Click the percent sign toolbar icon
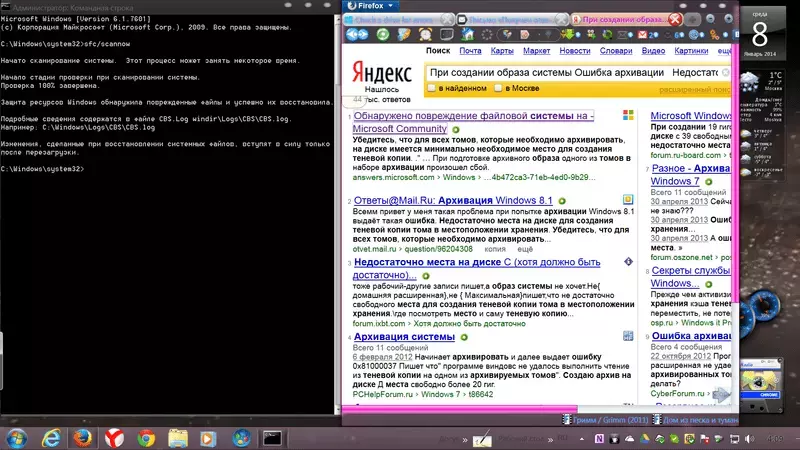800x450 pixels. point(714,35)
